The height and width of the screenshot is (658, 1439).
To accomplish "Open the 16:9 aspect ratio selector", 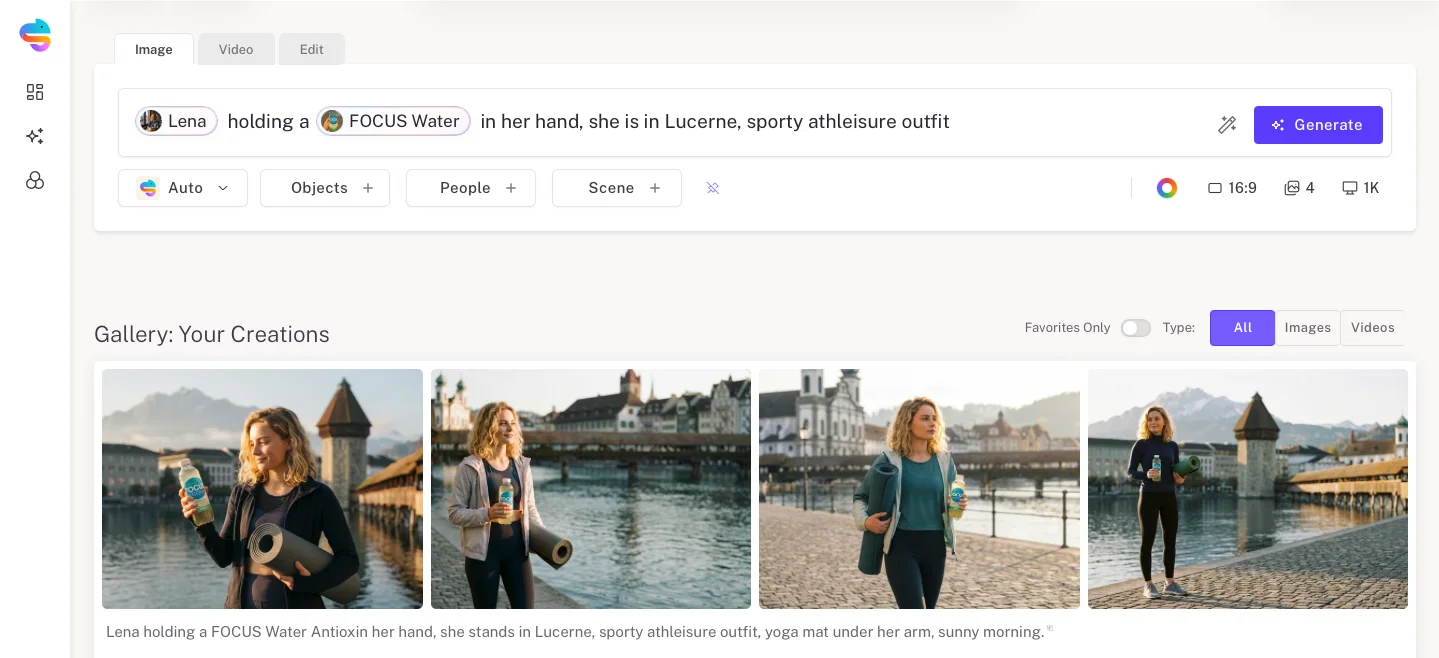I will pyautogui.click(x=1232, y=188).
